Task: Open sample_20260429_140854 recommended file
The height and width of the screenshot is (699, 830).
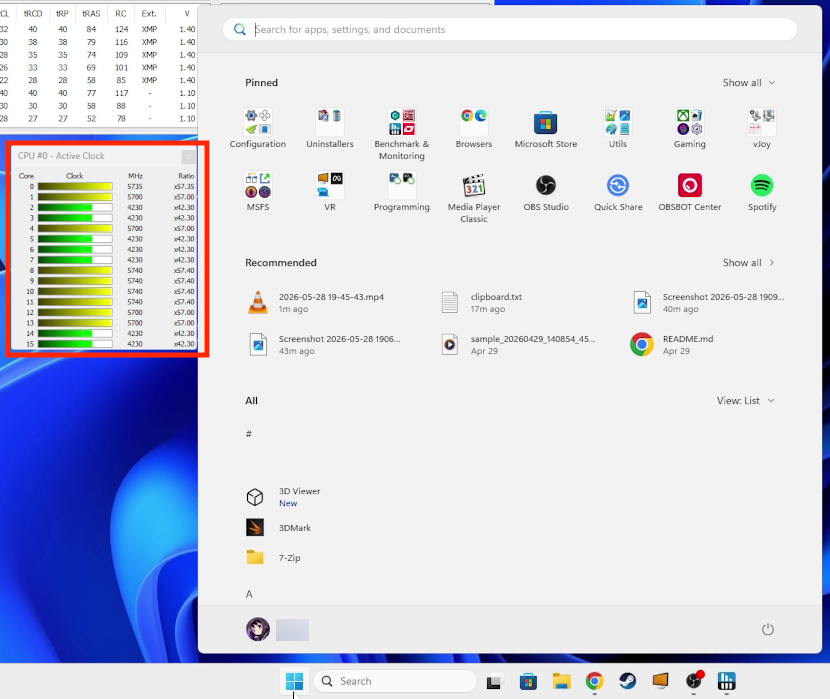Action: click(518, 344)
